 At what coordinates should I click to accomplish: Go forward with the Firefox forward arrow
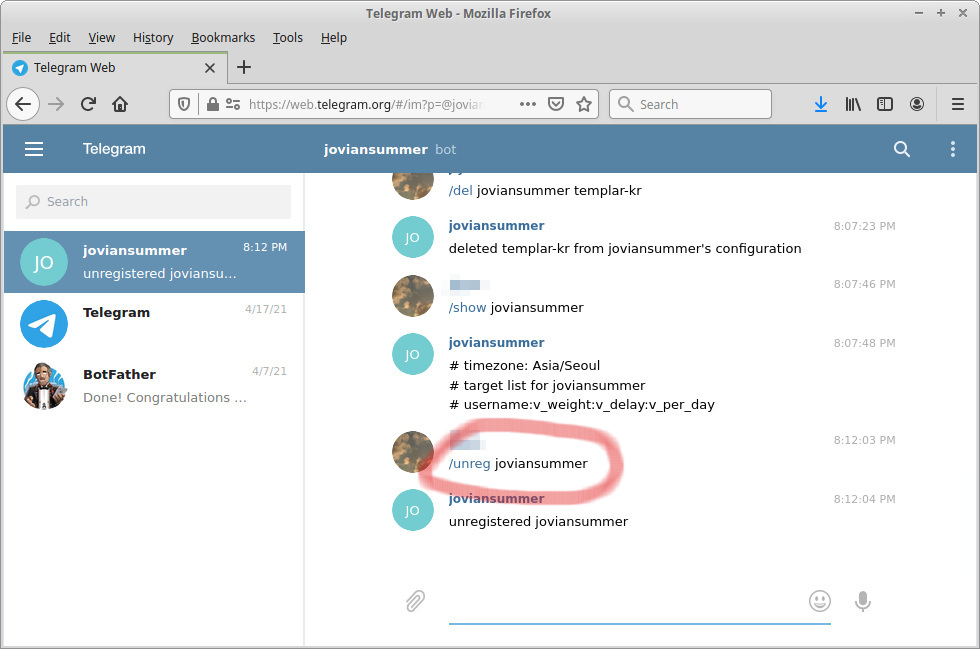click(x=56, y=104)
